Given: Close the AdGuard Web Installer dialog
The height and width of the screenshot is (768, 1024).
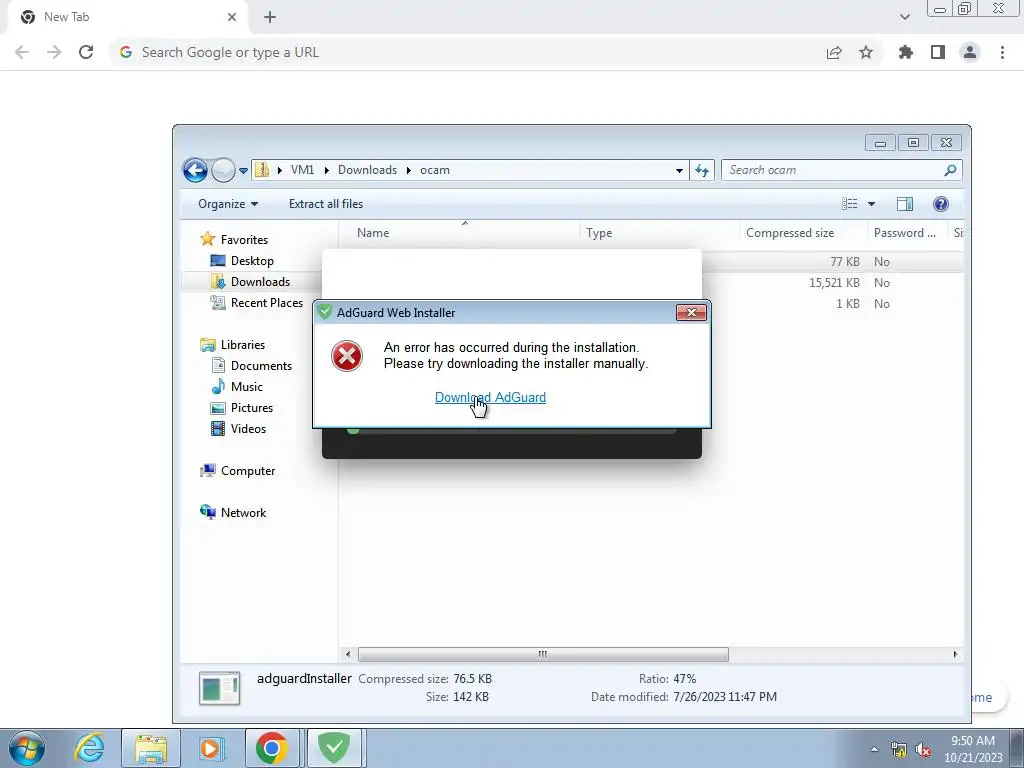Looking at the screenshot, I should [691, 313].
